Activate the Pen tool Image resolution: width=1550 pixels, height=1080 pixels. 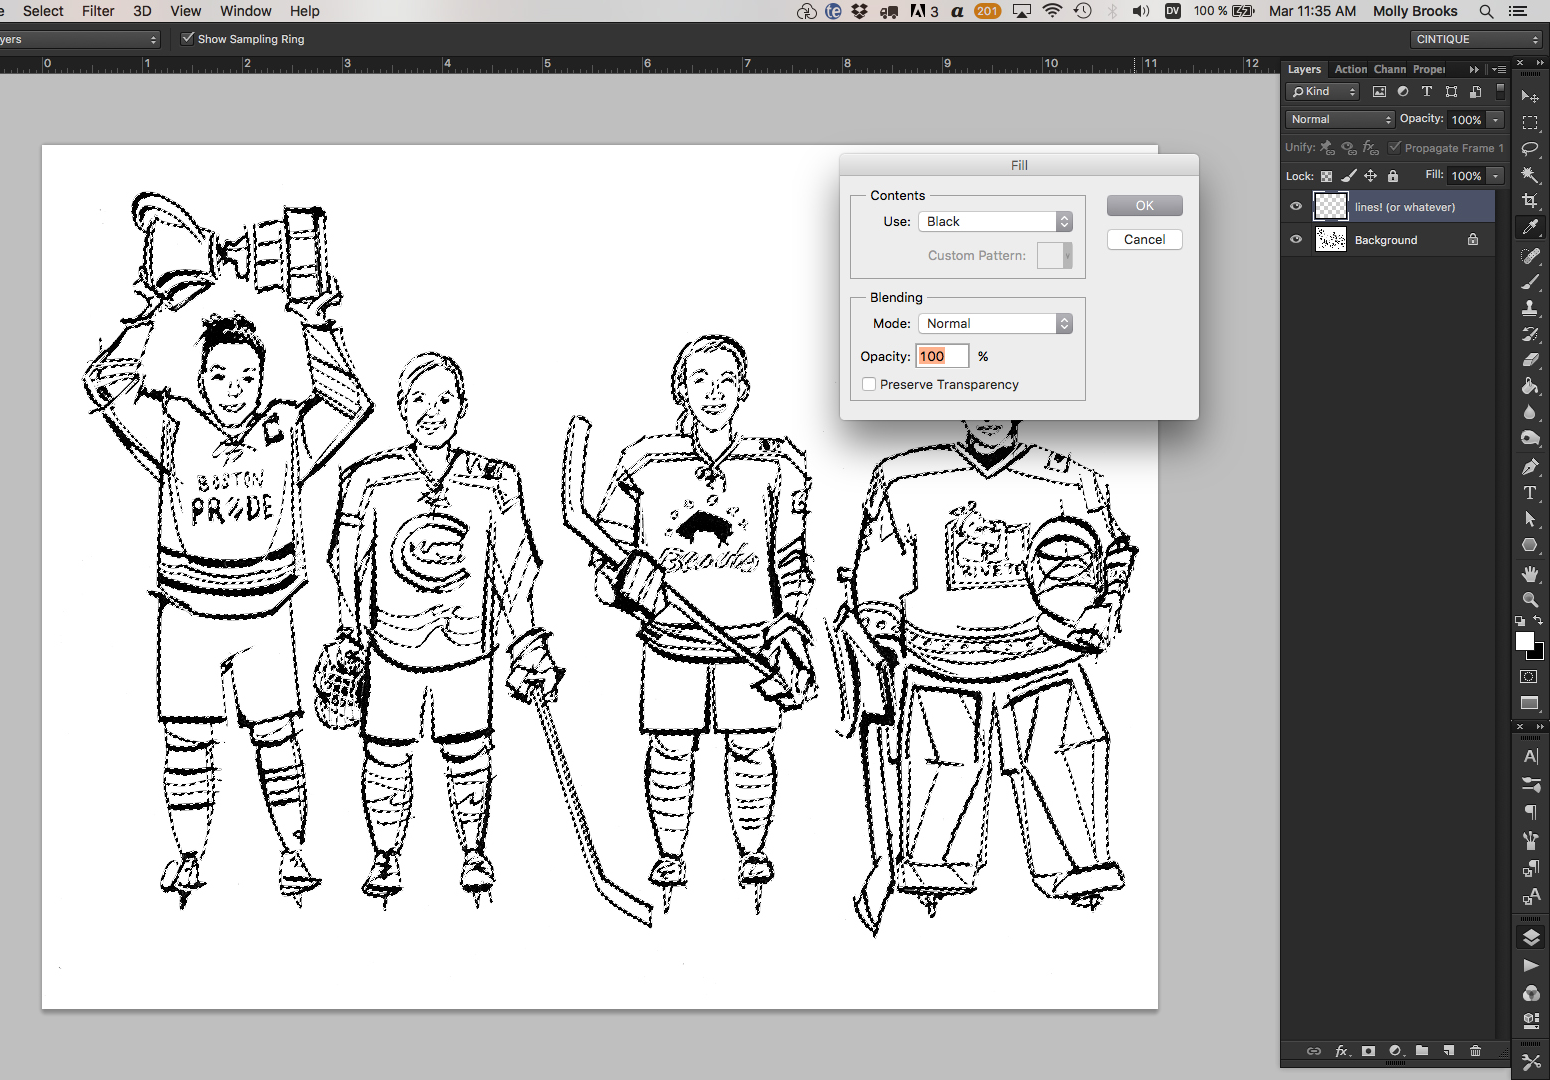pyautogui.click(x=1530, y=466)
